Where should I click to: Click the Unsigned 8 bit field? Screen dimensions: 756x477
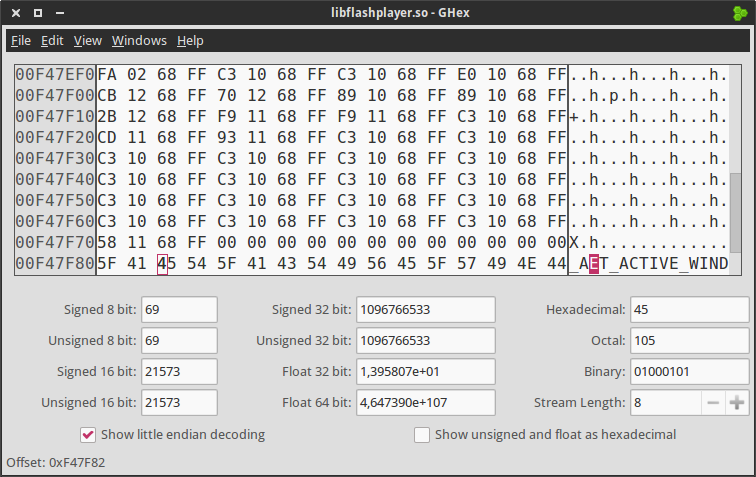pyautogui.click(x=179, y=341)
